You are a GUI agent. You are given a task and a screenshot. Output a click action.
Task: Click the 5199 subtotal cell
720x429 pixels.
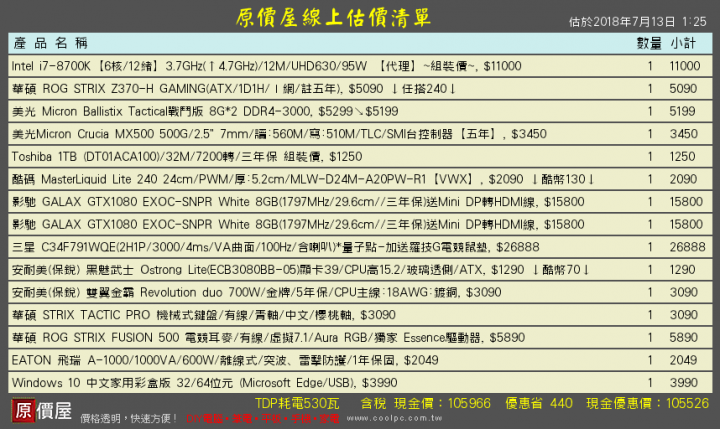(x=683, y=111)
